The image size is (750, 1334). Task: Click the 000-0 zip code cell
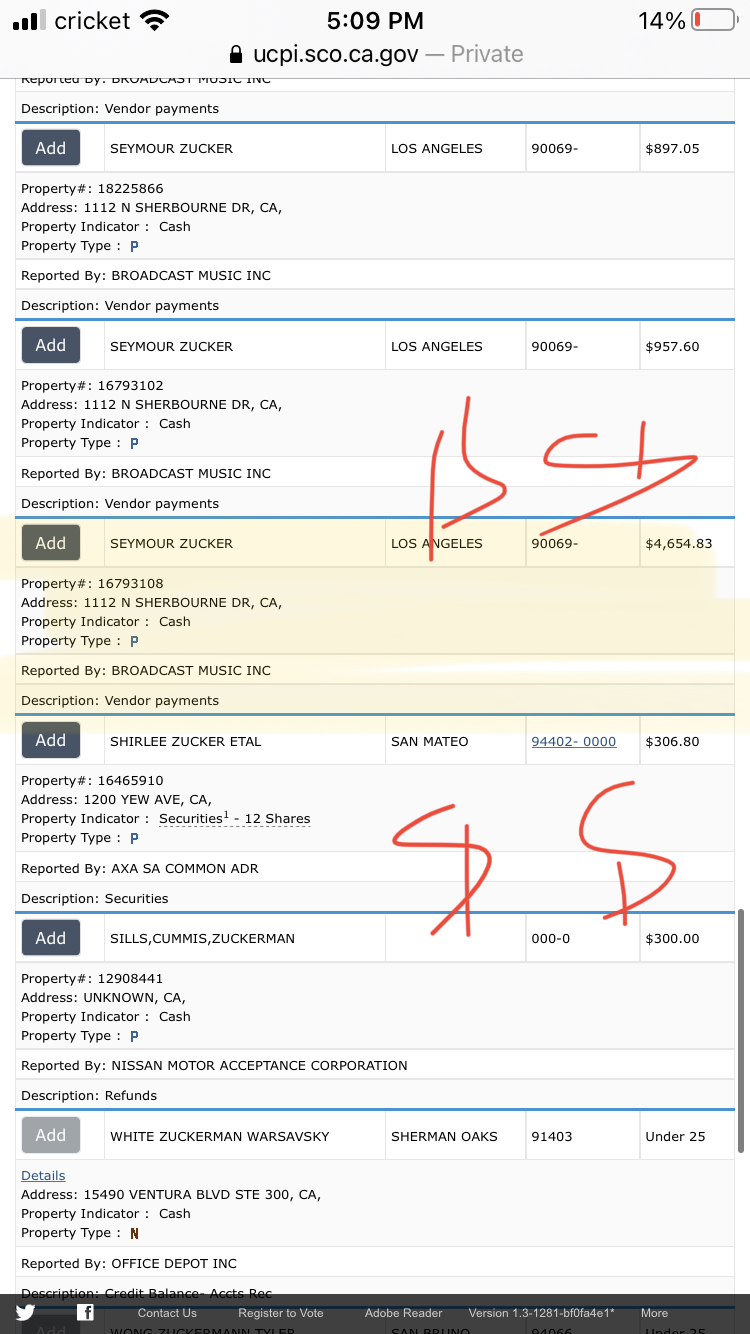click(581, 939)
